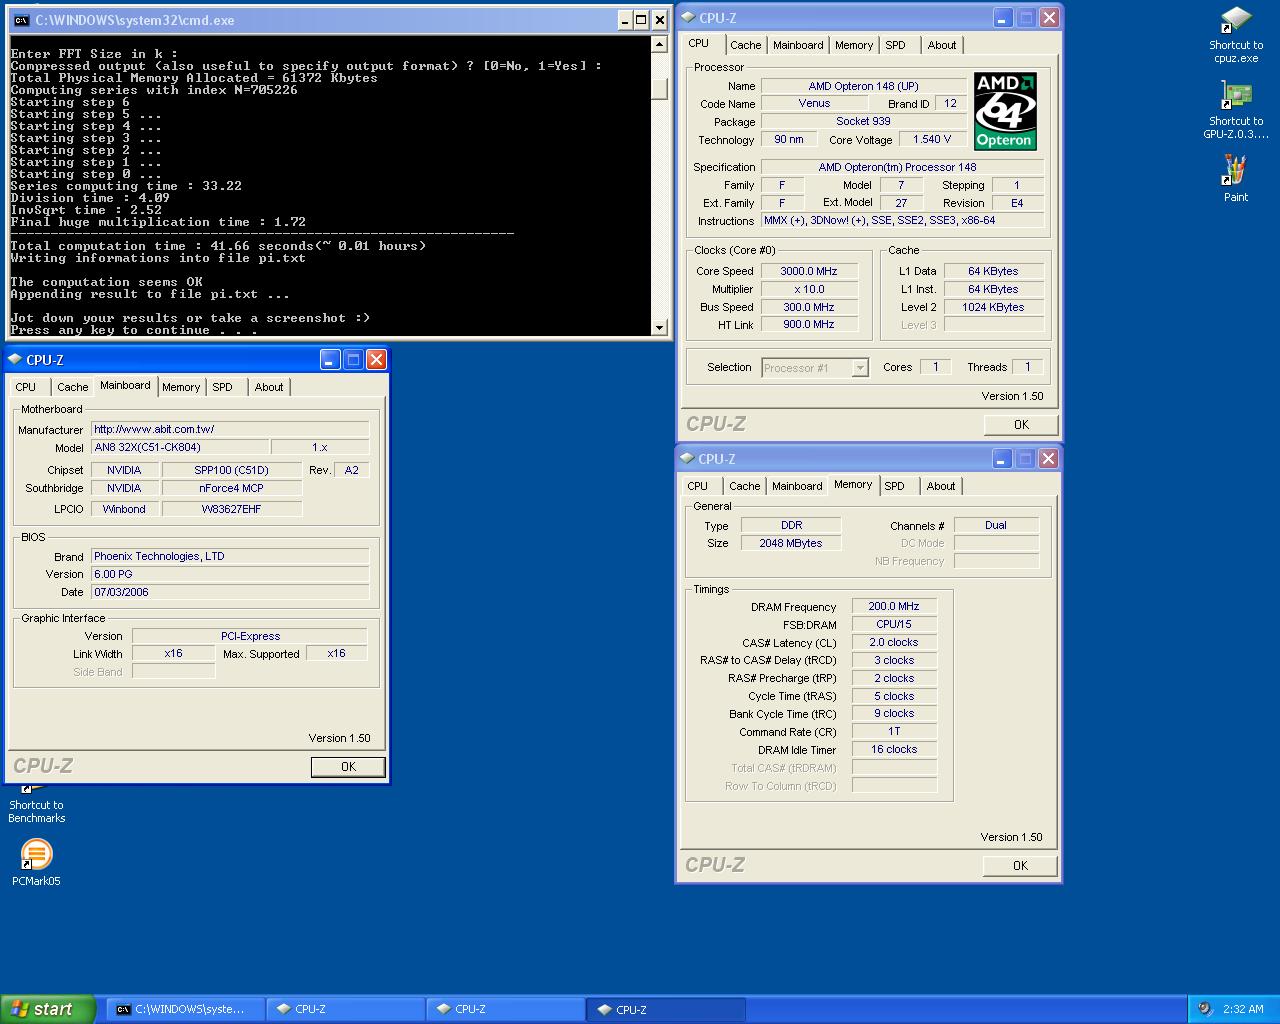
Task: Click the Multiplier value x 10.0
Action: coord(809,289)
